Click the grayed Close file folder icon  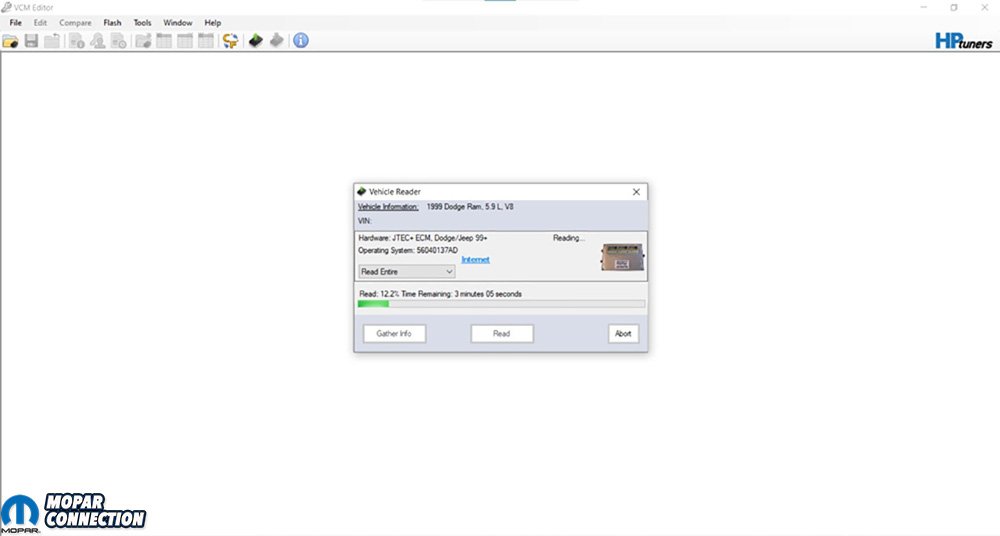tap(52, 41)
